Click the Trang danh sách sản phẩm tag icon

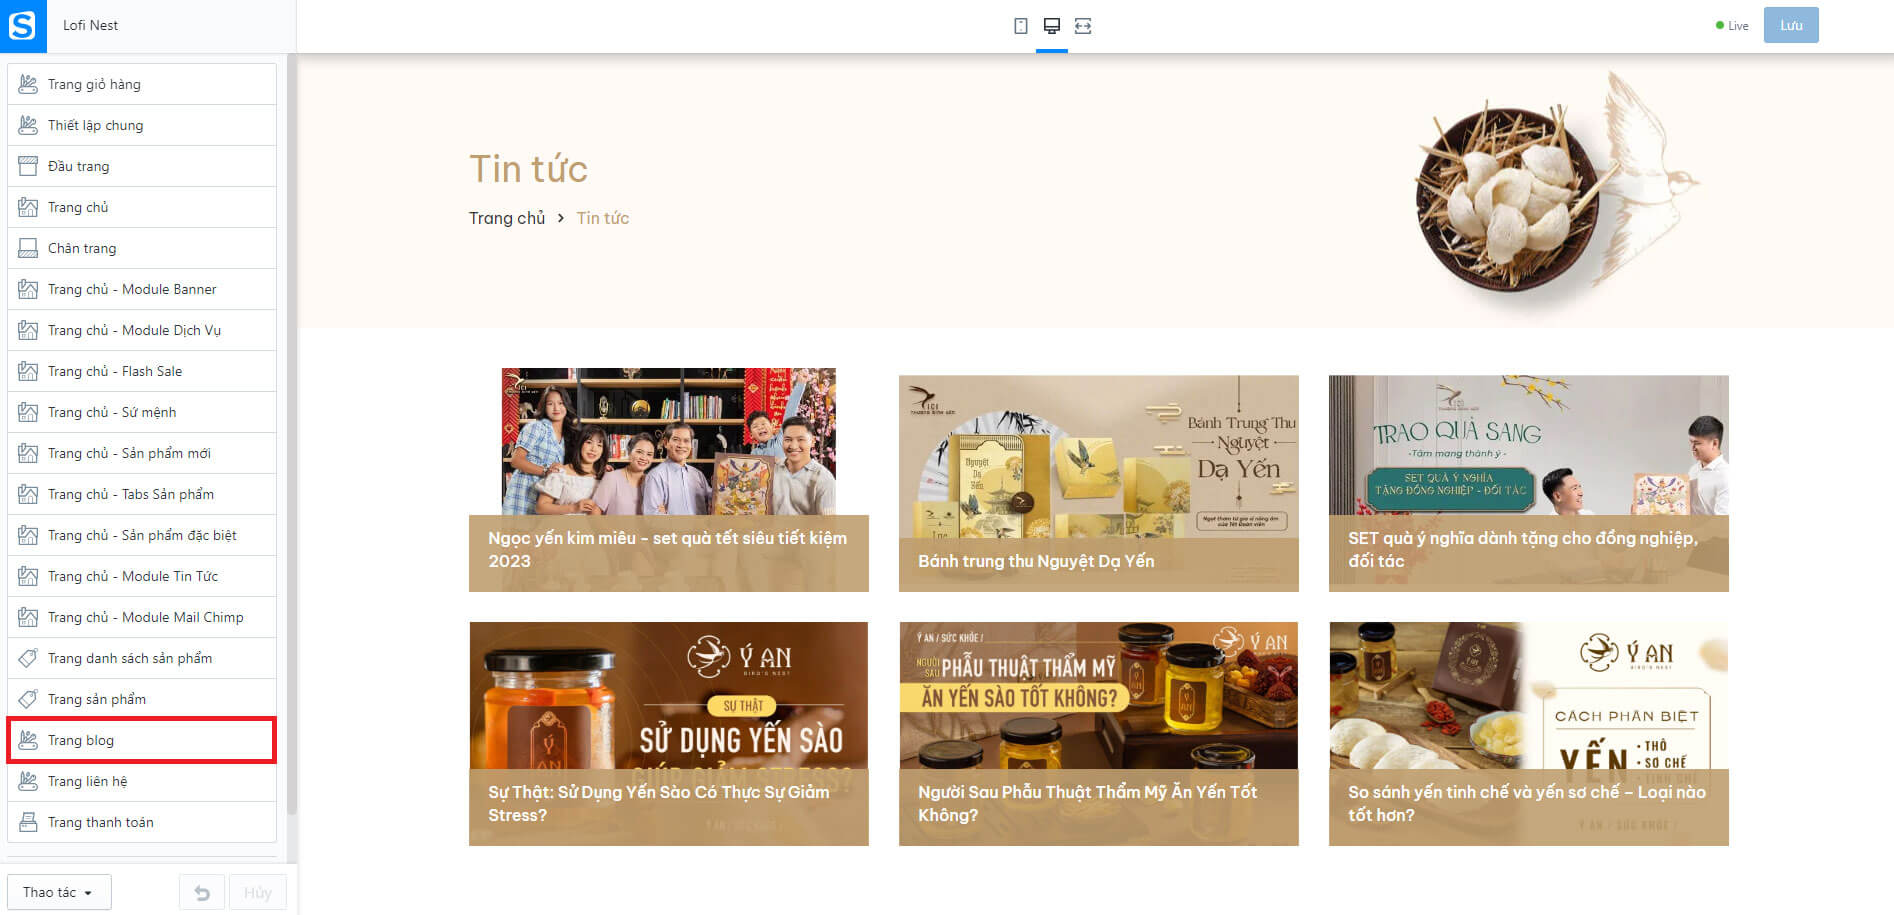[28, 658]
